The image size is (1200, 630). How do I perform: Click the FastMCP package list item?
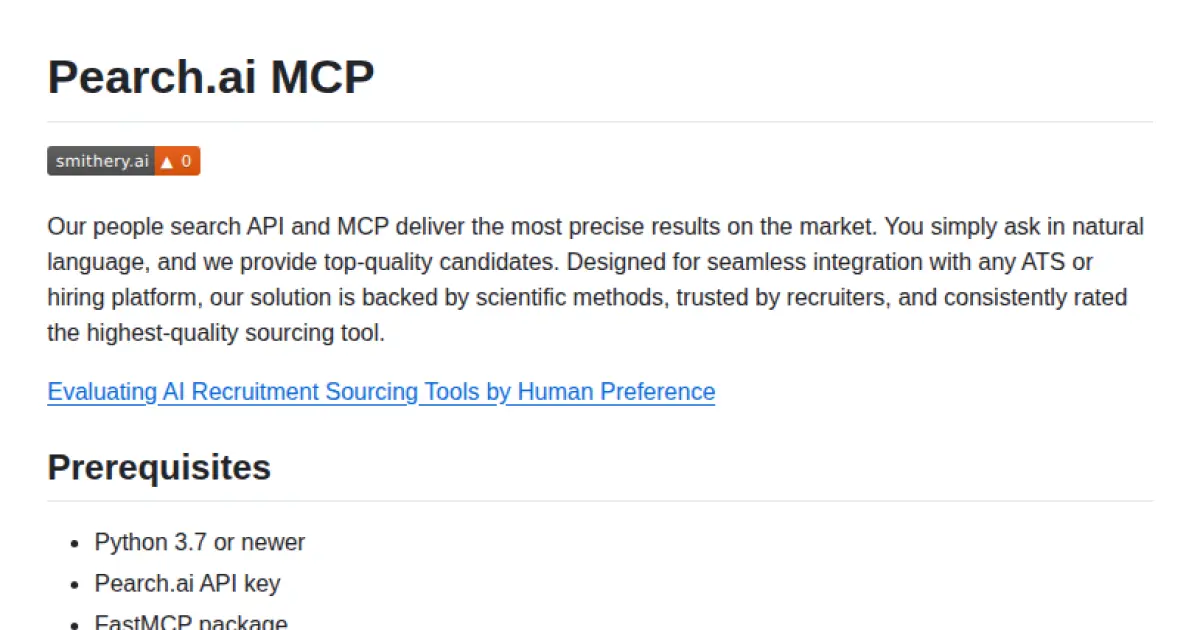tap(191, 623)
